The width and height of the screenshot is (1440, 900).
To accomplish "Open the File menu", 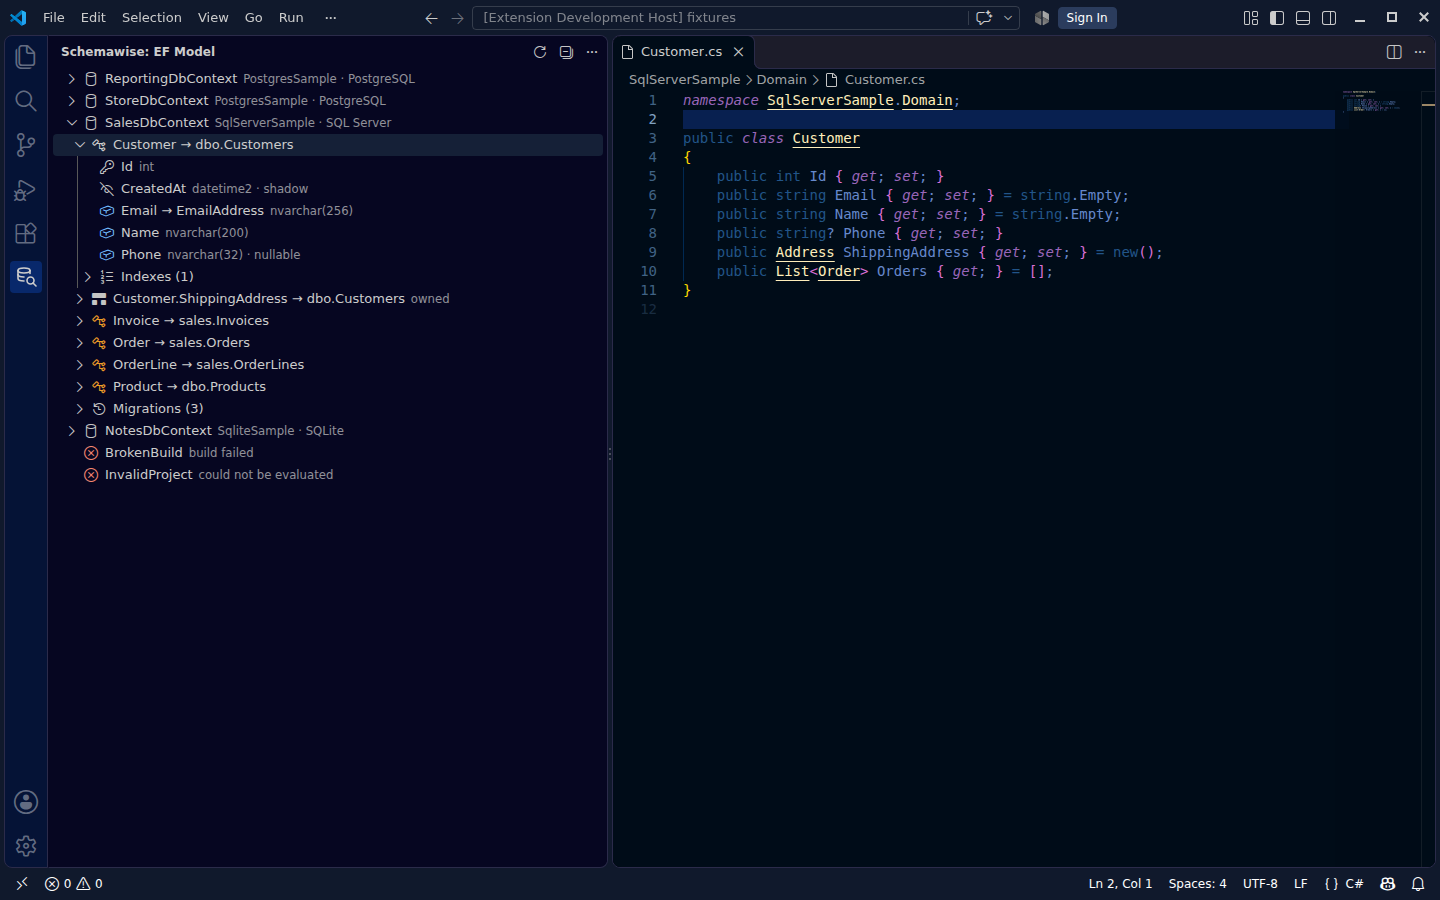I will point(54,18).
